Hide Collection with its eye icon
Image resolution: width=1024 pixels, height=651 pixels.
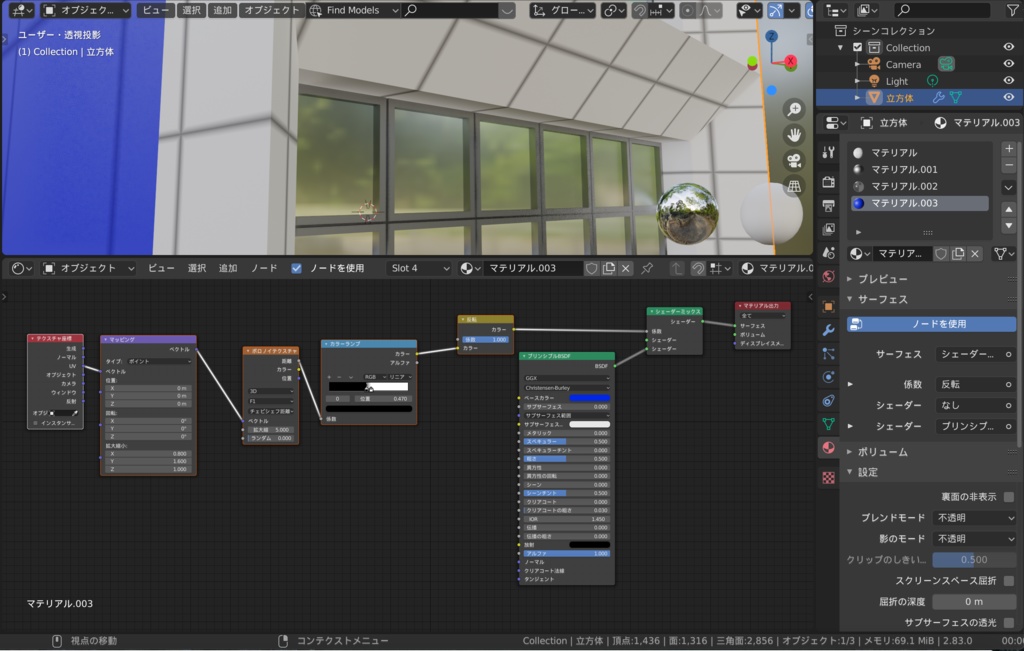click(1008, 47)
